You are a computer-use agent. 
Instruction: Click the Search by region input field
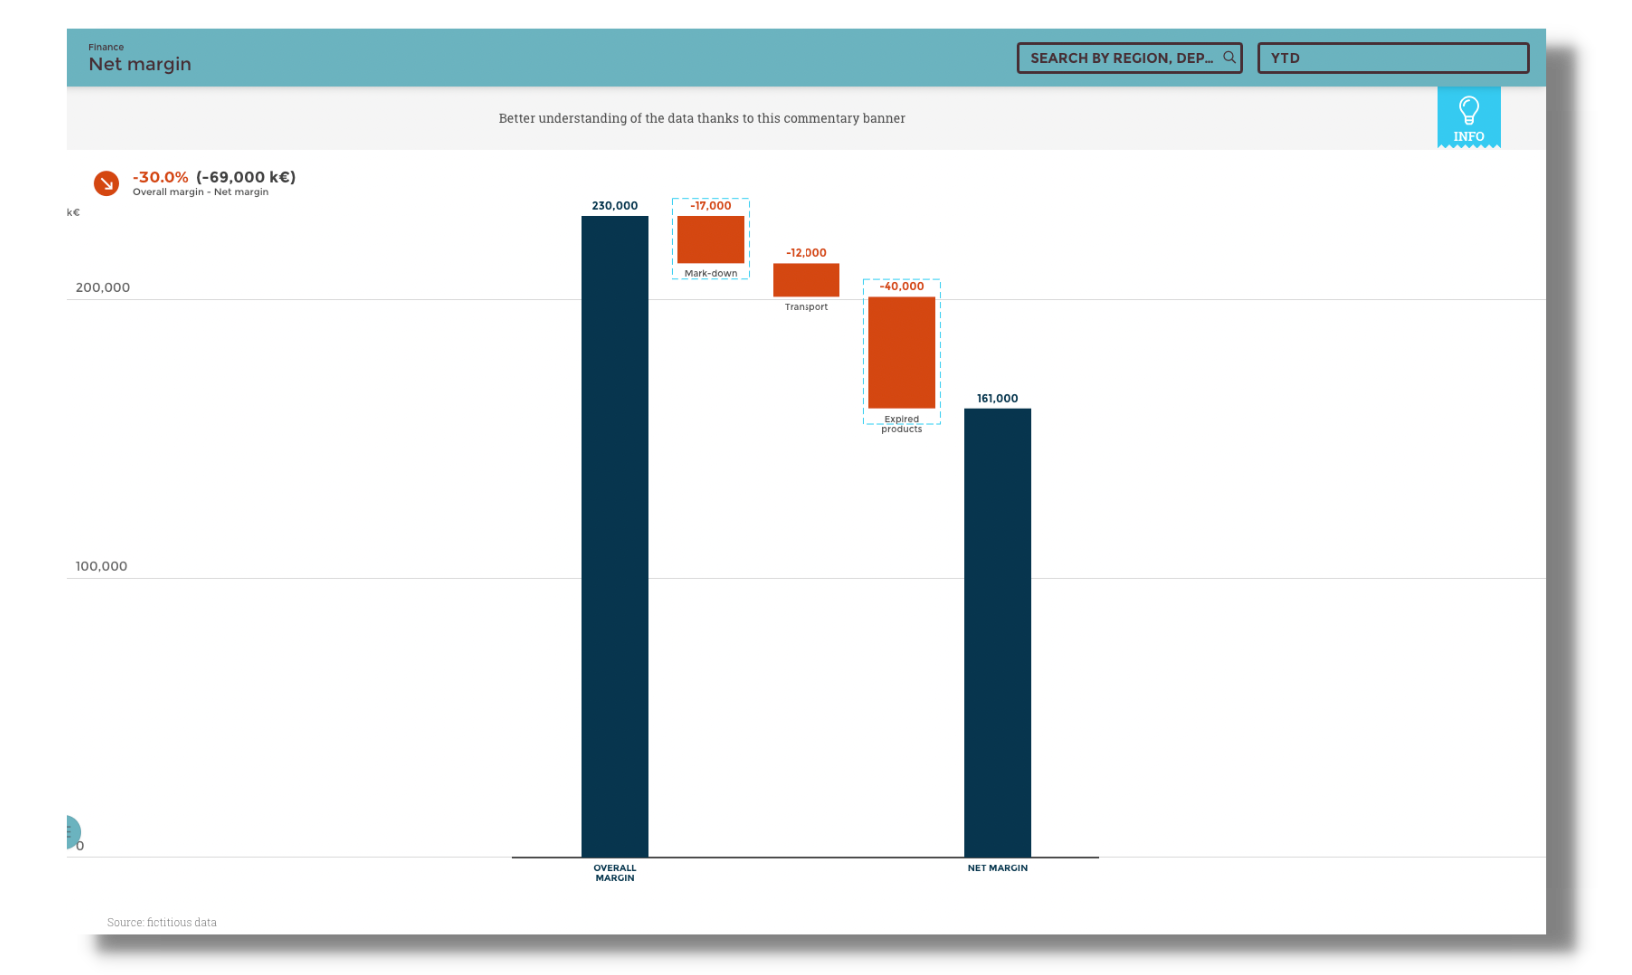1120,58
